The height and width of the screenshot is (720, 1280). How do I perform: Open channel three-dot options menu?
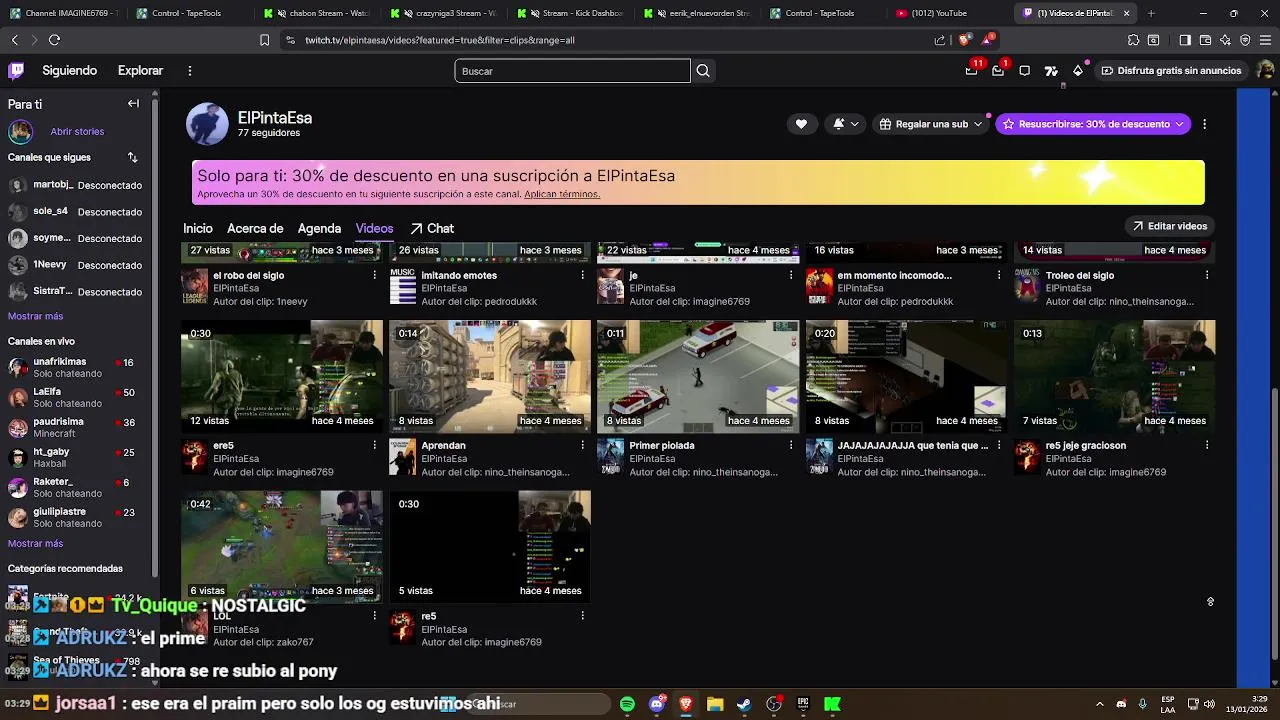click(1204, 124)
